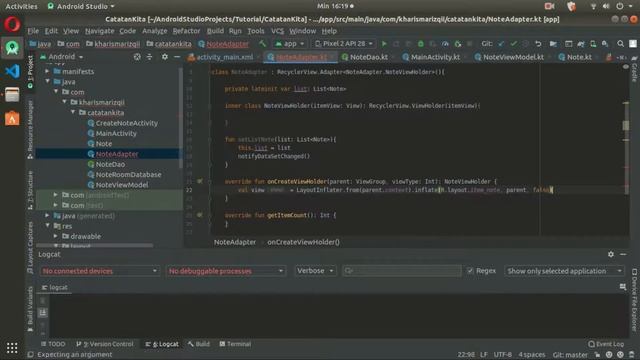
Task: Open the Refactor menu
Action: (x=186, y=31)
